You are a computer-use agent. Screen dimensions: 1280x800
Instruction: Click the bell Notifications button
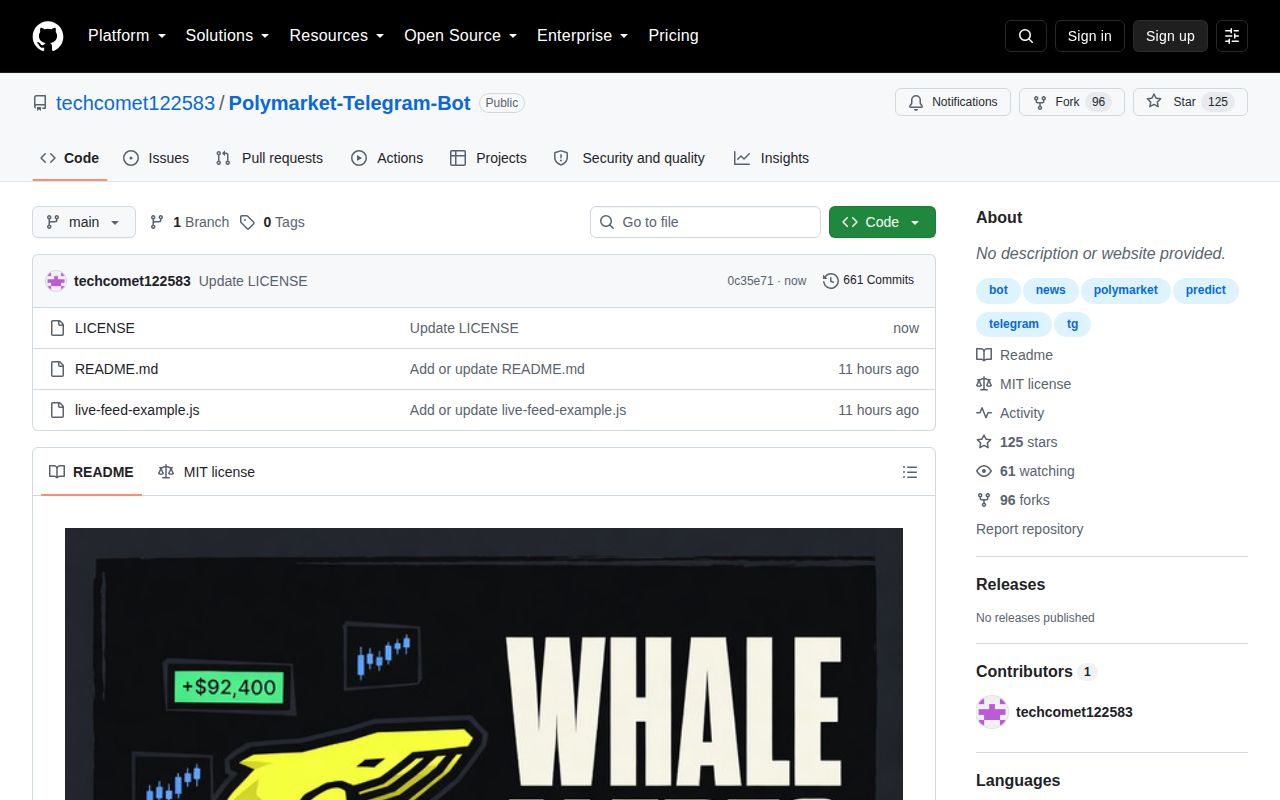(x=953, y=102)
